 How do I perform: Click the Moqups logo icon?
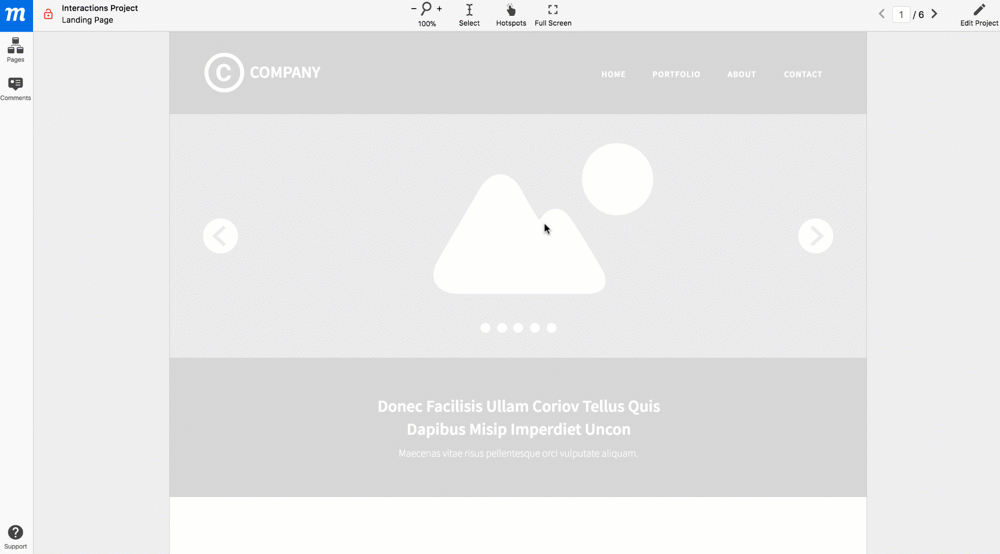point(16,14)
